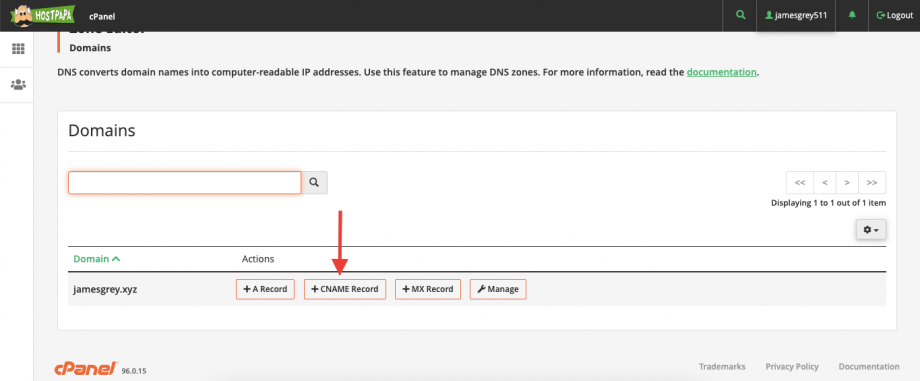This screenshot has width=920, height=381.
Task: Open Manage for jamesgrey.xyz
Action: [498, 289]
